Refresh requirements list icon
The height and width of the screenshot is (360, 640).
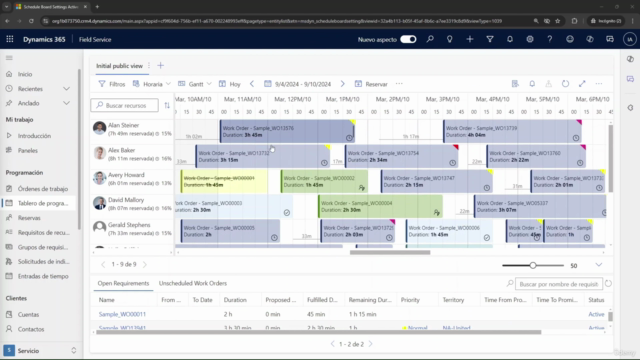(x=608, y=284)
